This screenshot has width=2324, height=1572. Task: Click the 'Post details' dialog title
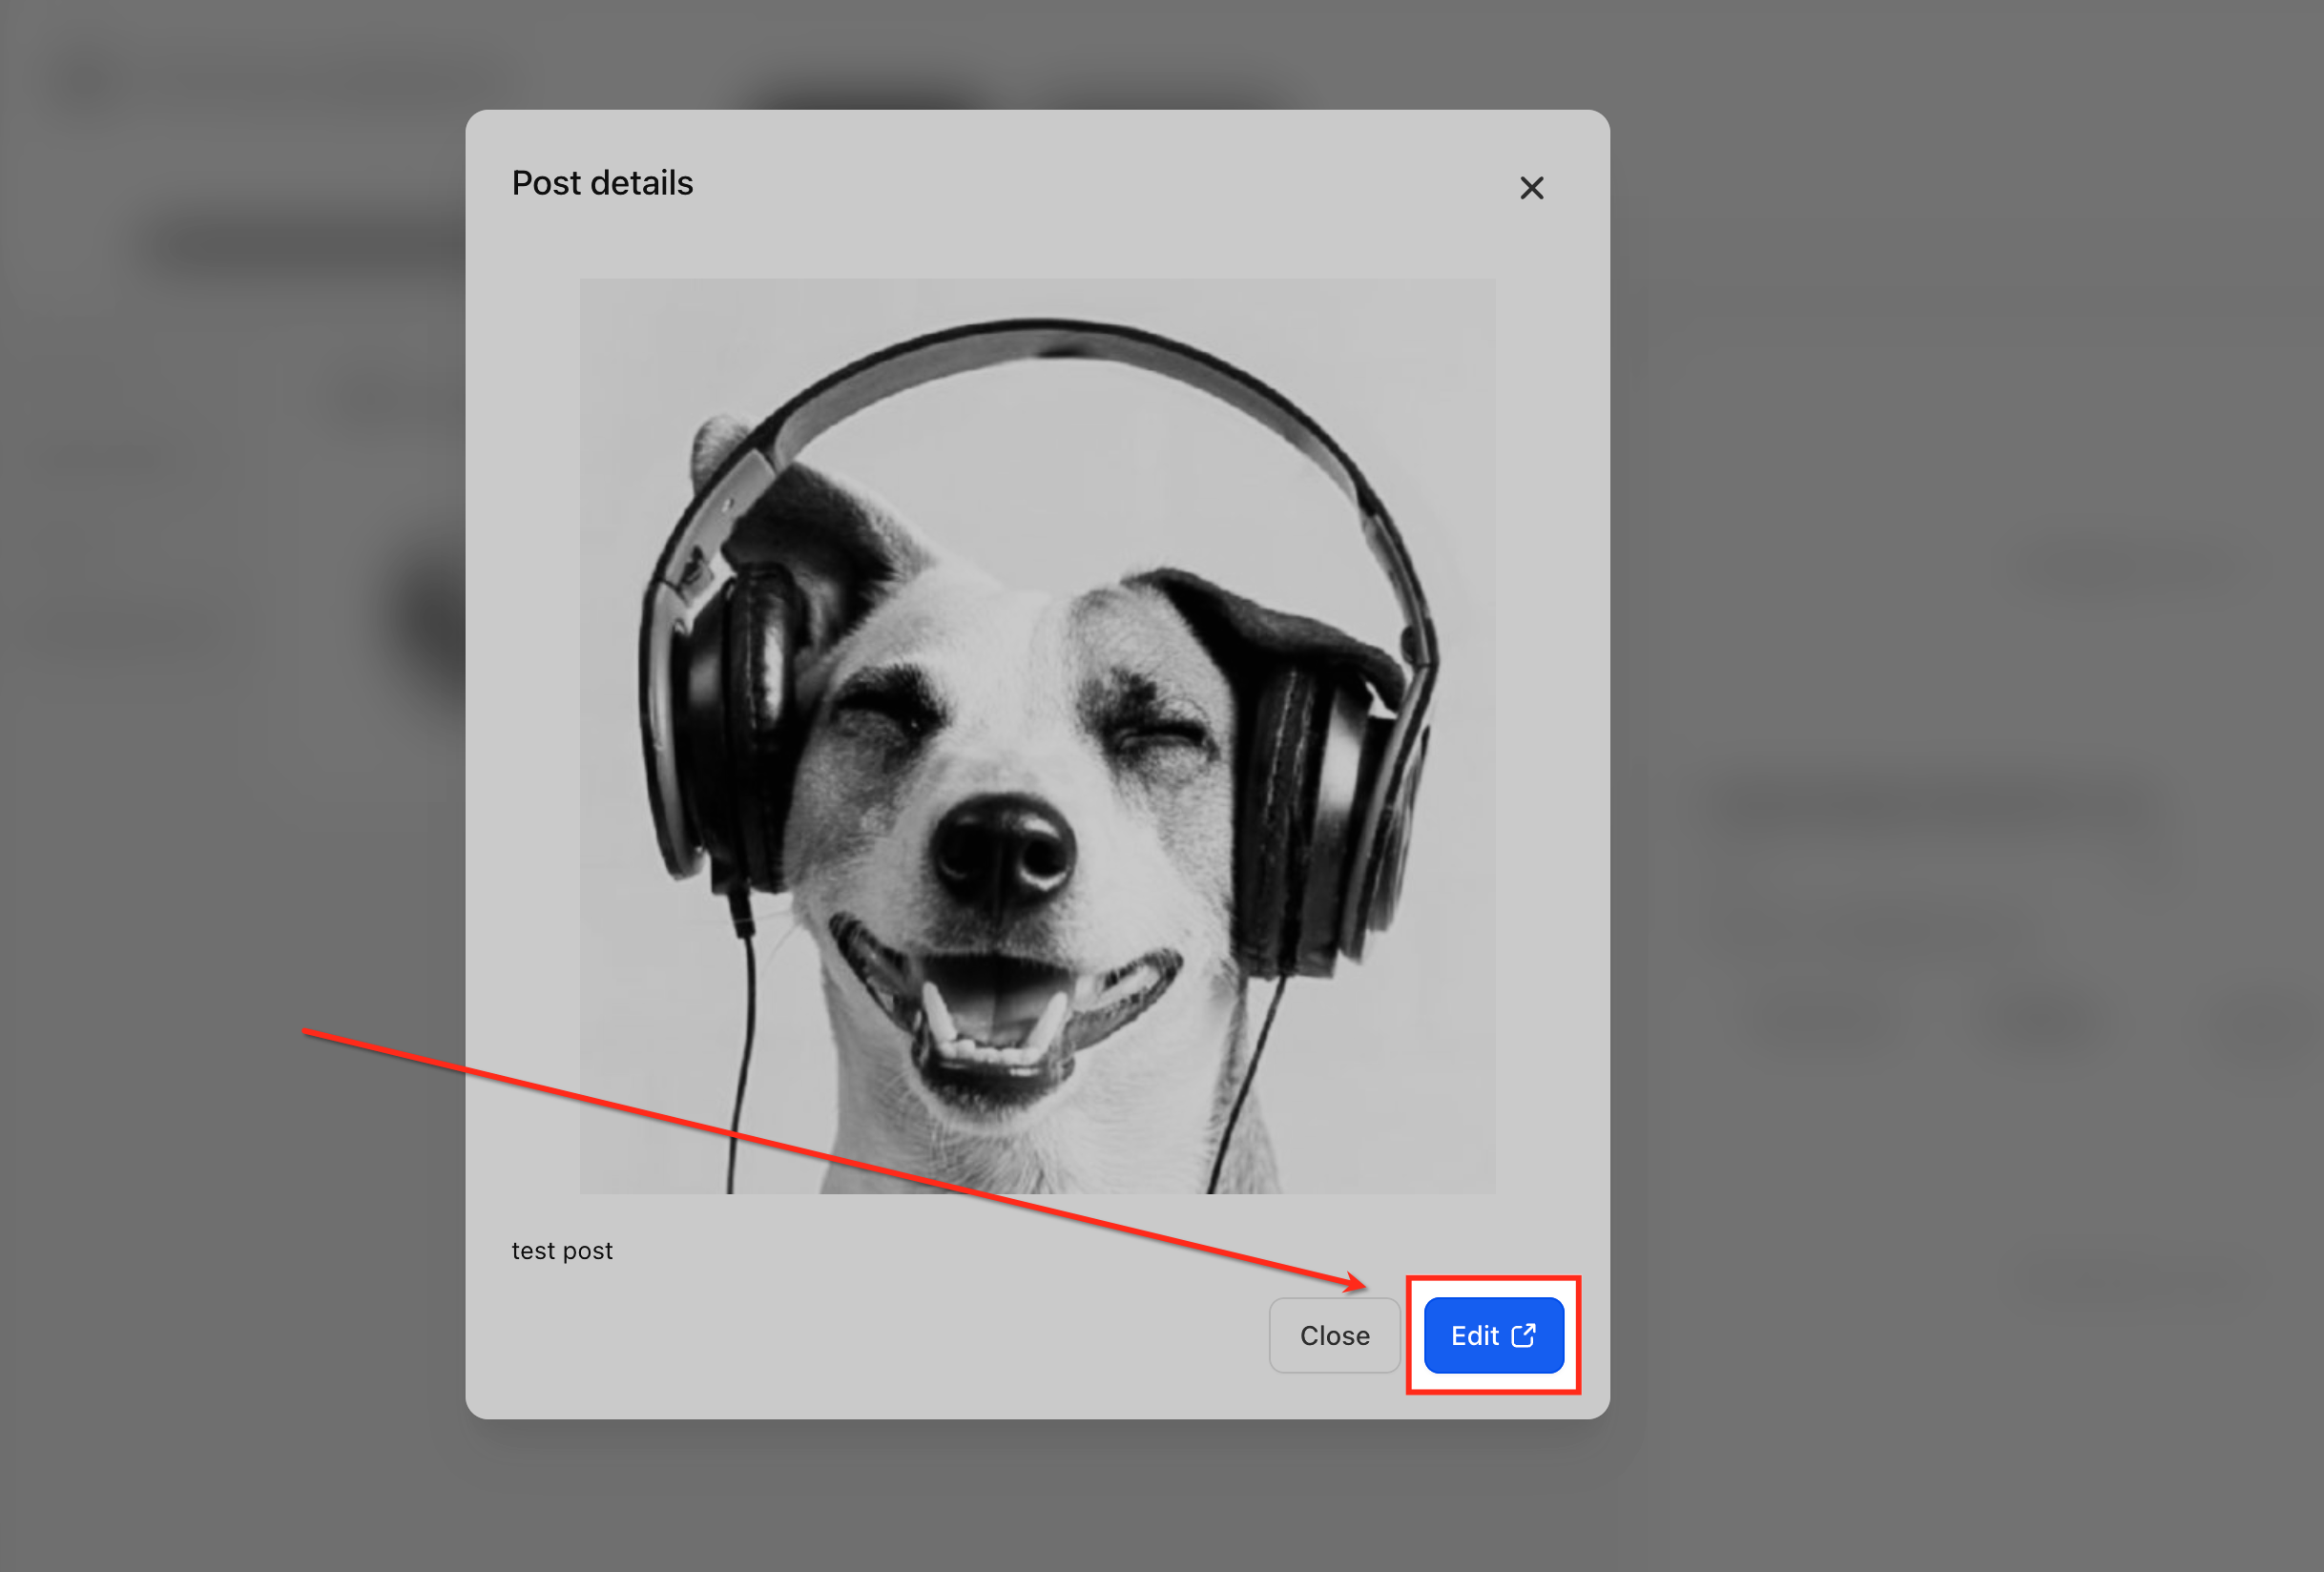pos(602,183)
